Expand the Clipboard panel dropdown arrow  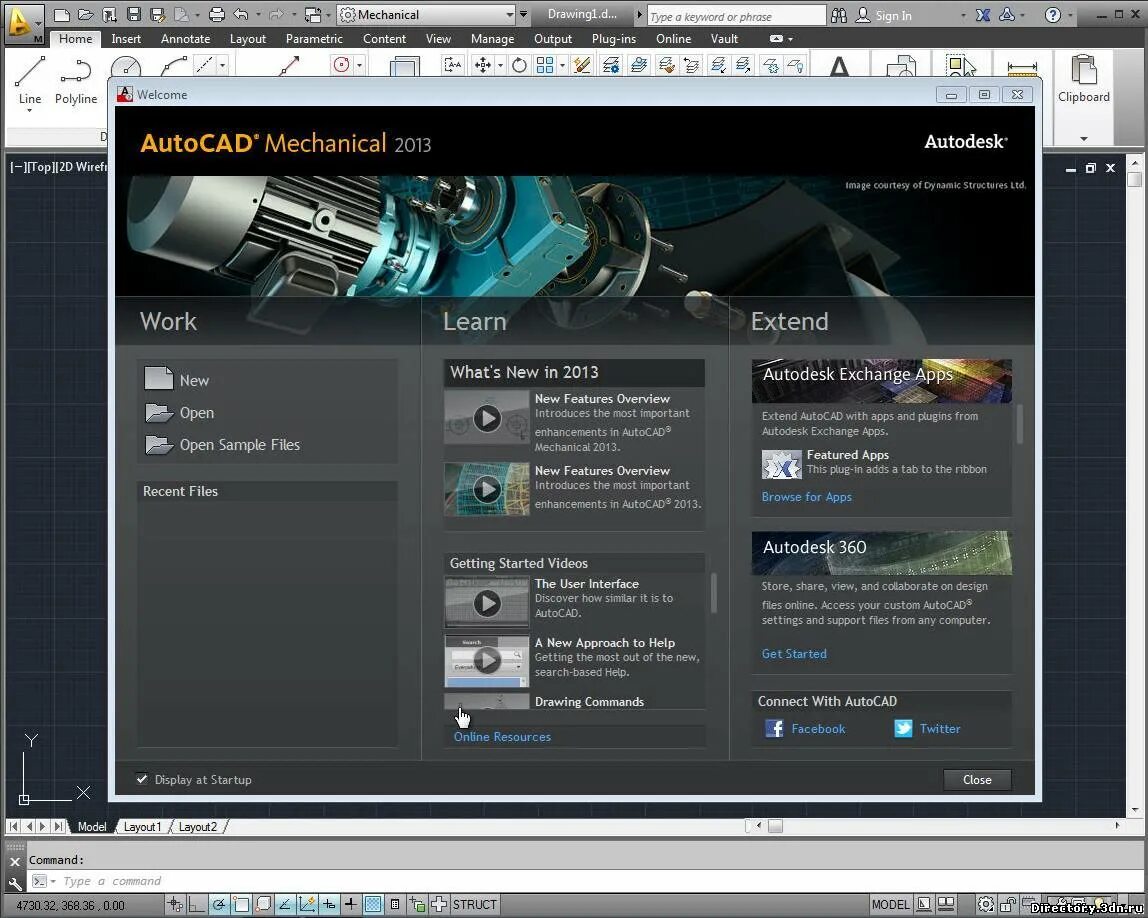(x=1084, y=138)
